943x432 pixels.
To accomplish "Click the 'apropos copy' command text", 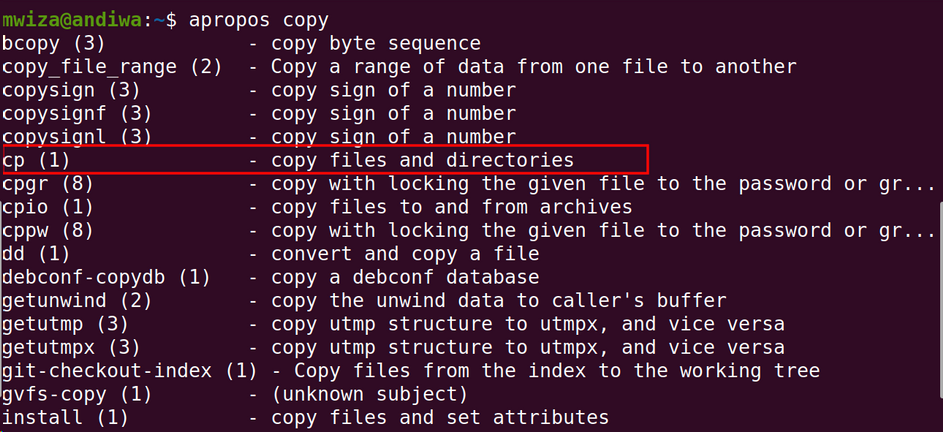I will pyautogui.click(x=259, y=20).
